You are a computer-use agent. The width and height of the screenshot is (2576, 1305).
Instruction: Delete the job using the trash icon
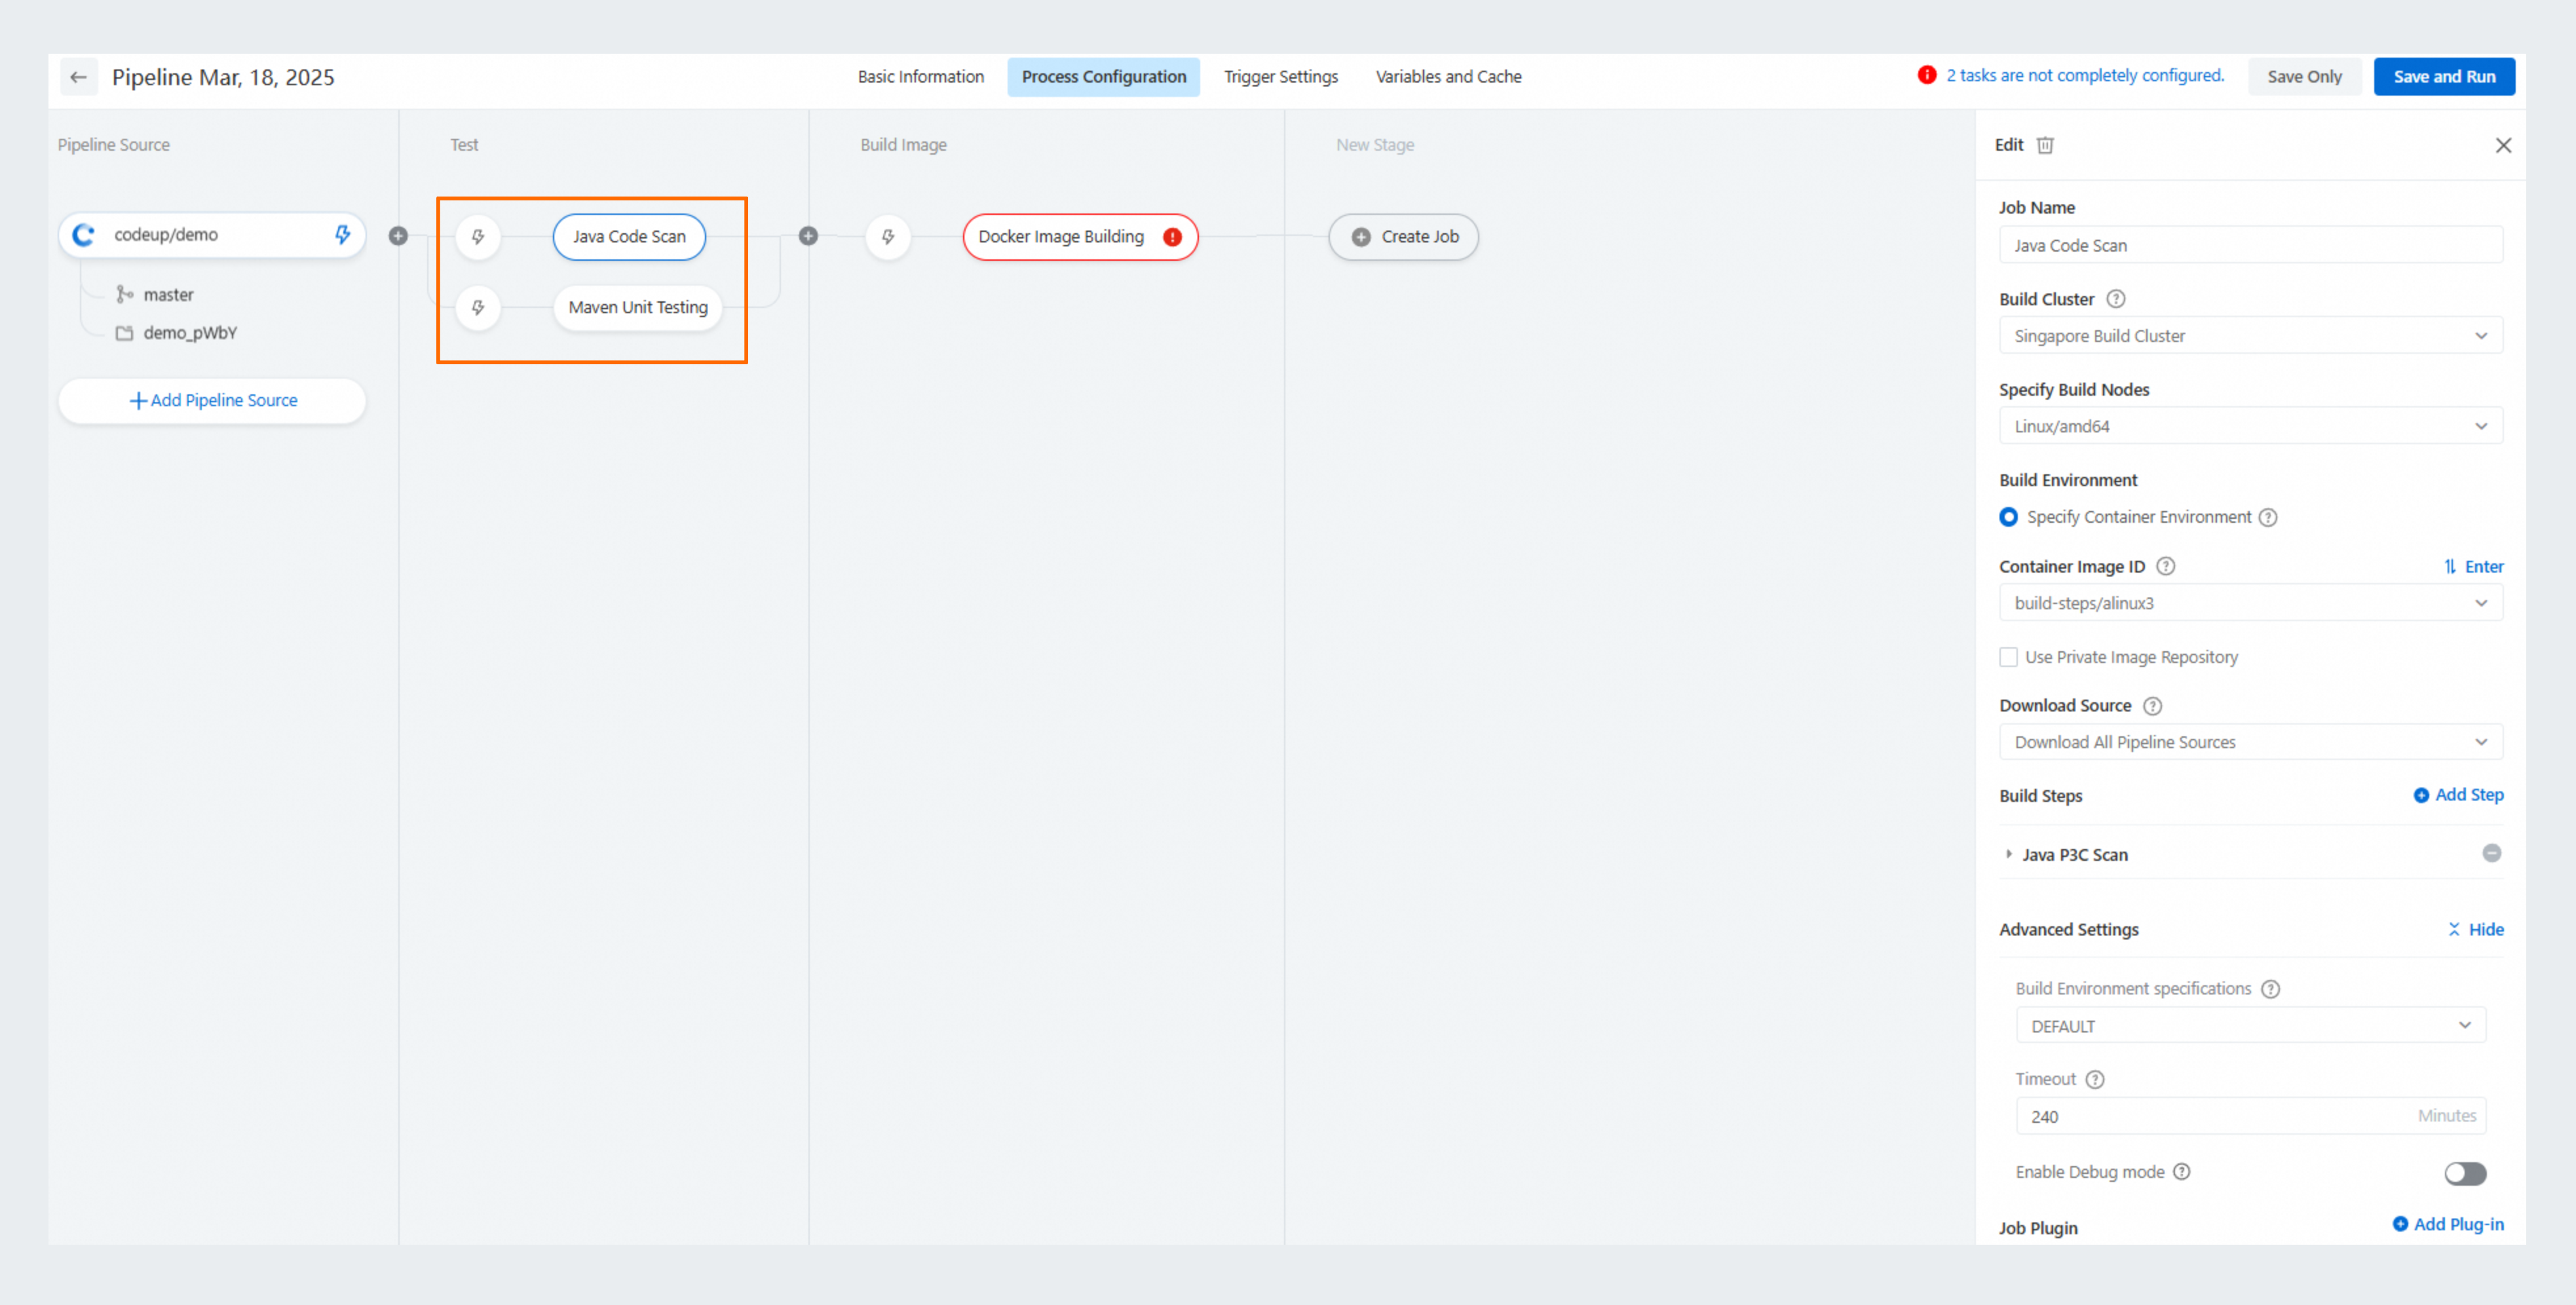click(2045, 145)
